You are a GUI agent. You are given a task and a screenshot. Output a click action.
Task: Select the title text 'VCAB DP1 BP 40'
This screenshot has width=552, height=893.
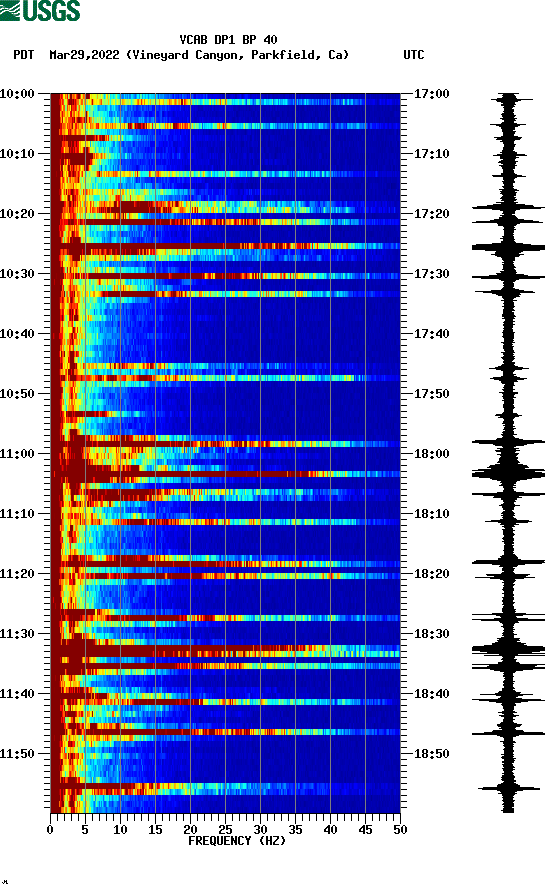click(x=228, y=40)
